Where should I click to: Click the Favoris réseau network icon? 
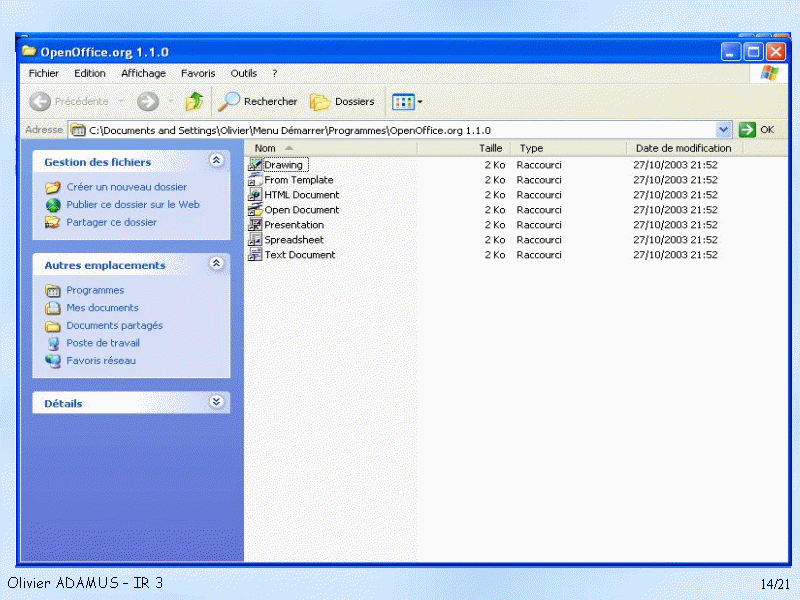click(53, 361)
